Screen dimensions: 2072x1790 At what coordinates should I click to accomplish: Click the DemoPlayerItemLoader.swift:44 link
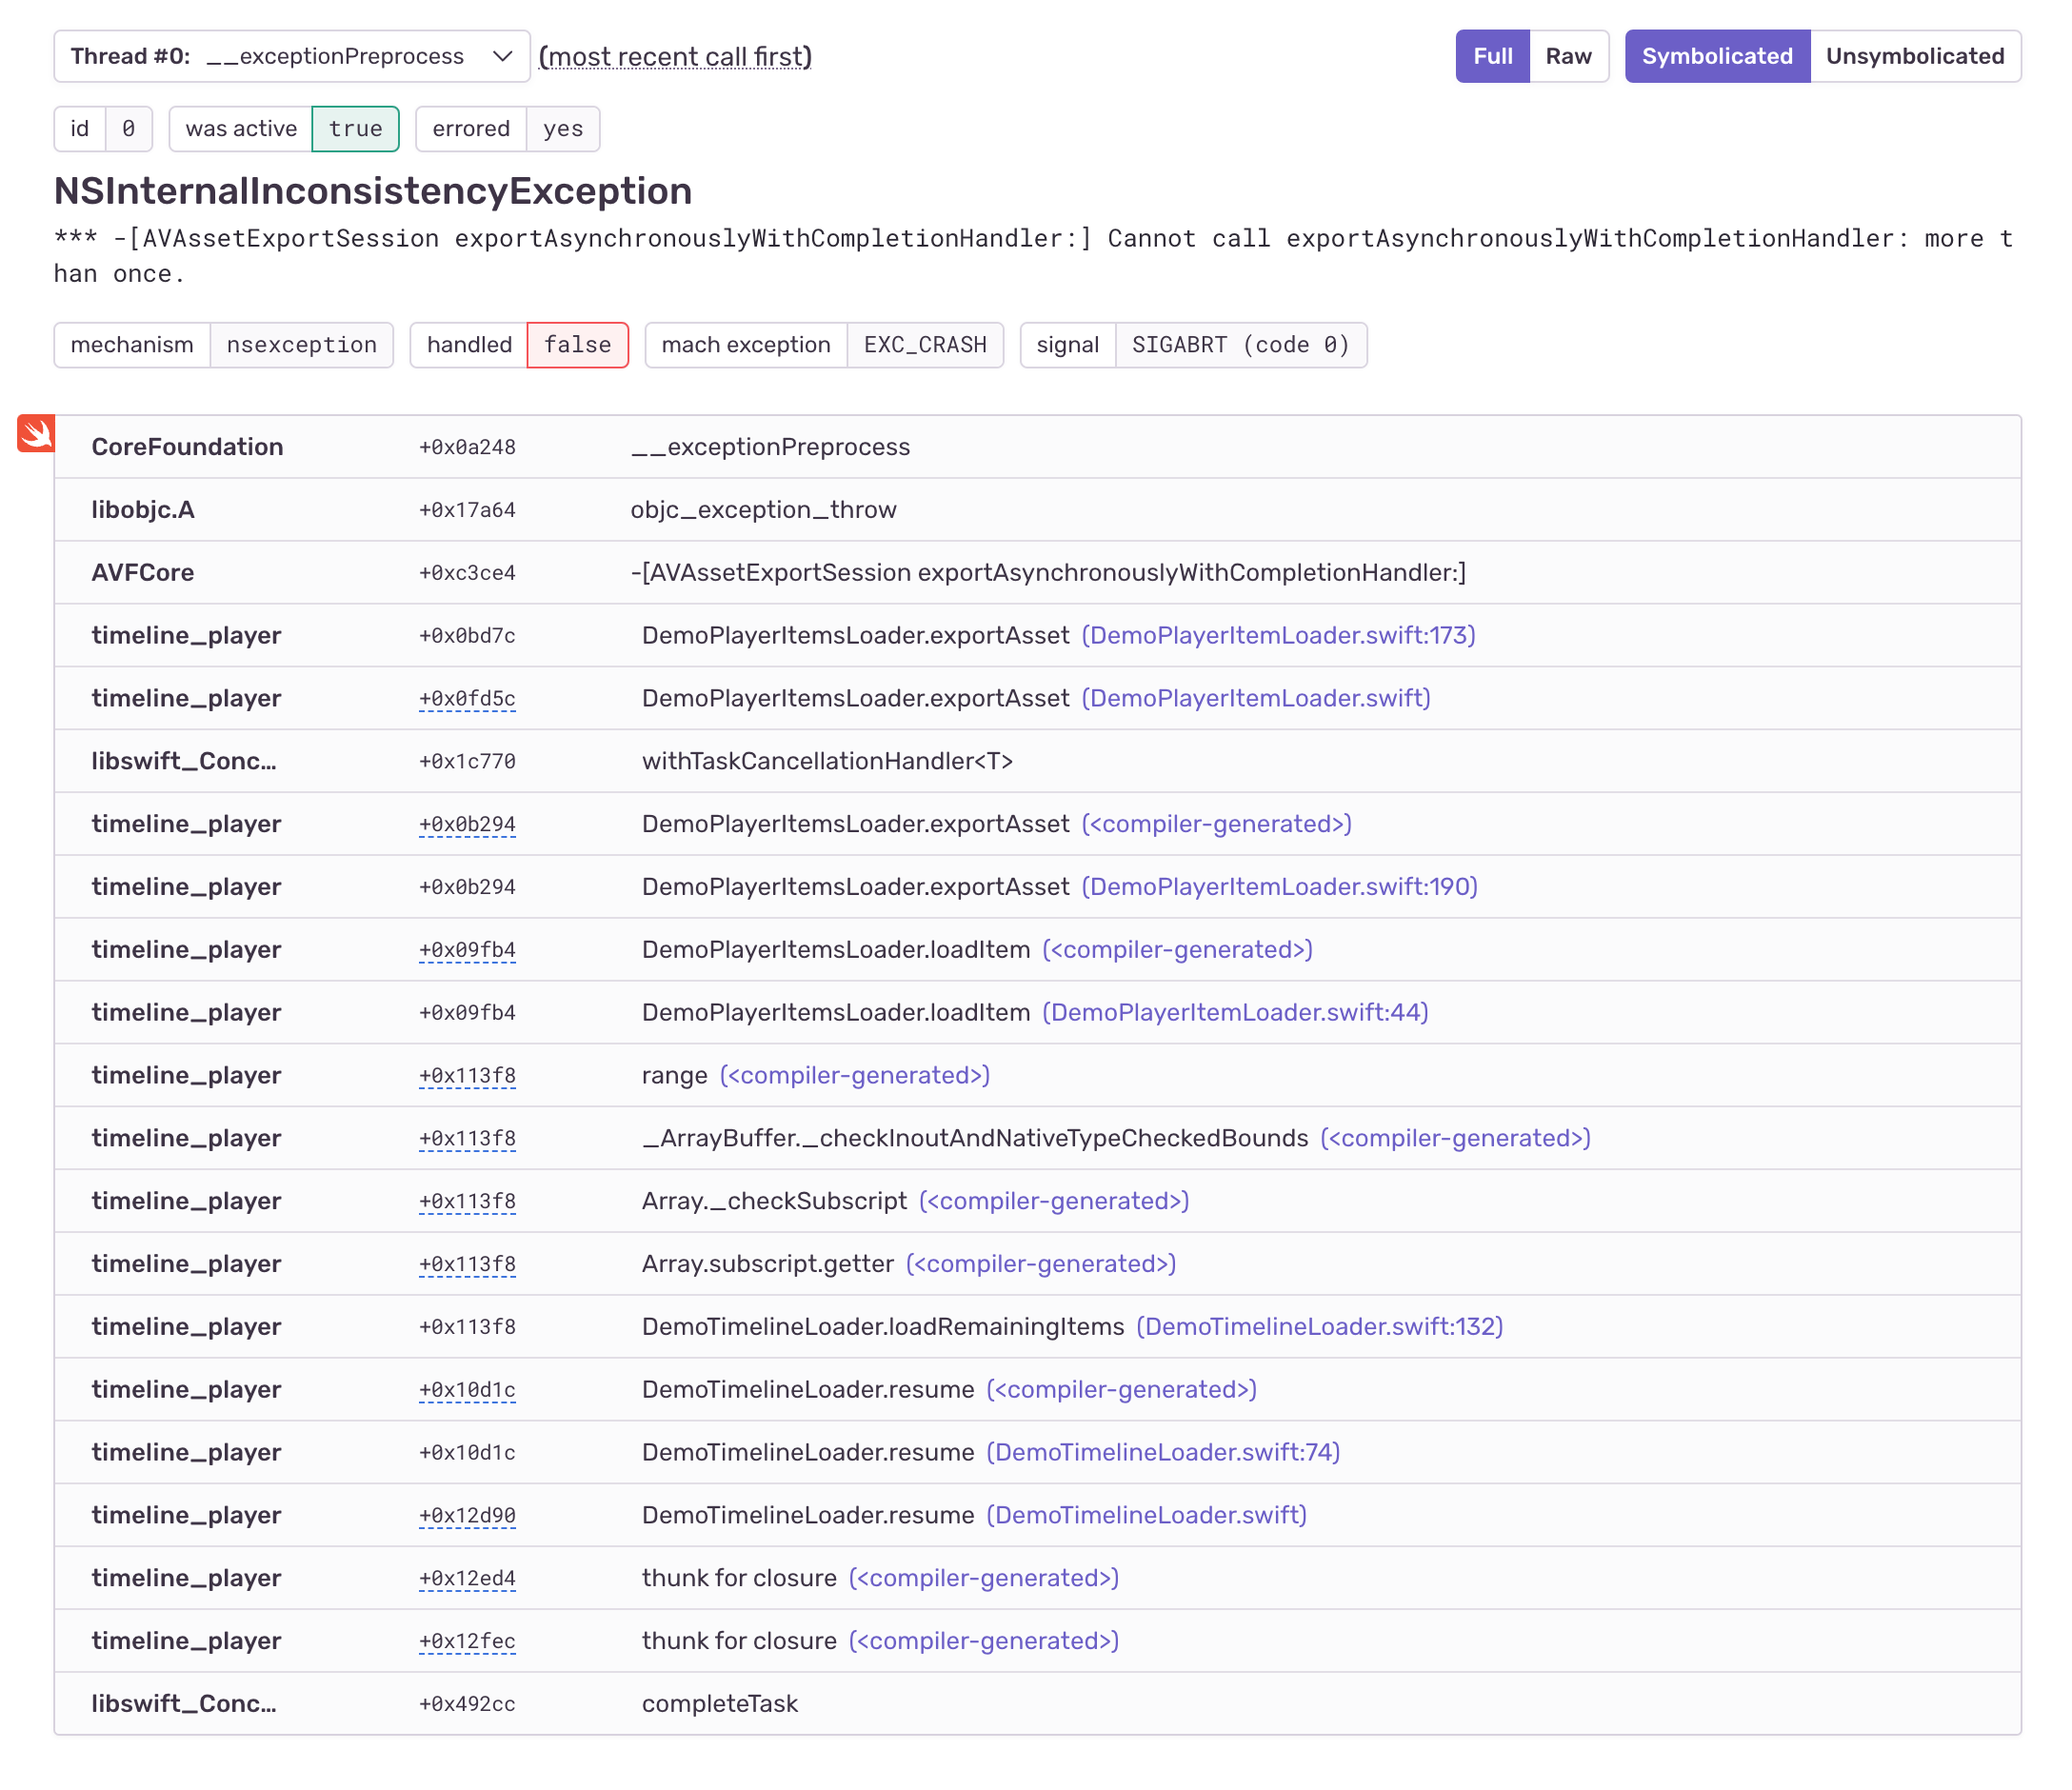[x=1235, y=1012]
